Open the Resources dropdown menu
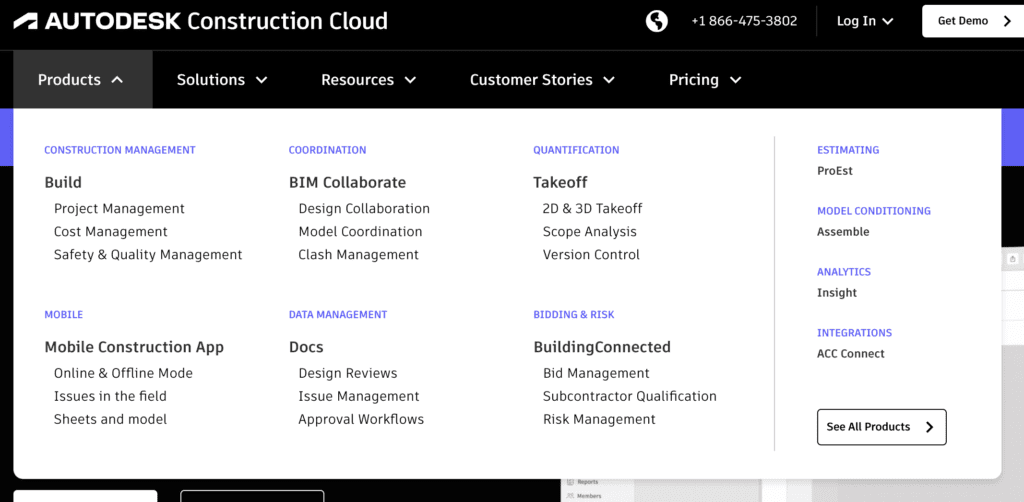Viewport: 1024px width, 502px height. coord(368,80)
